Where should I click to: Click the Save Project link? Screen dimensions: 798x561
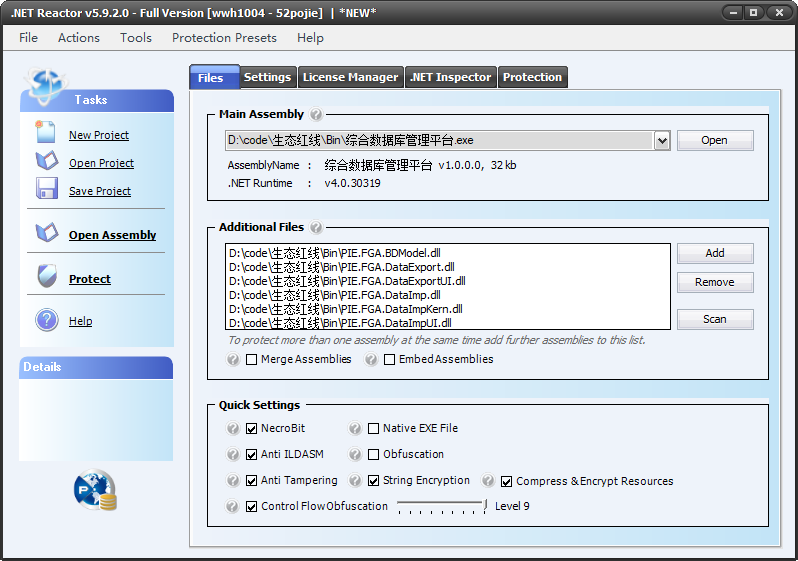click(100, 191)
